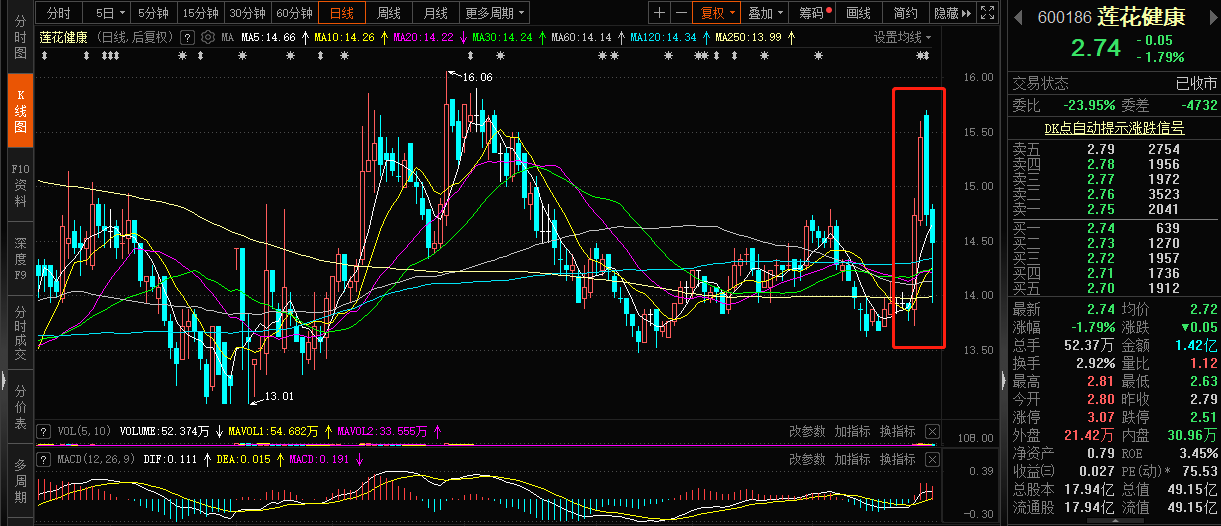
Task: Click the 16.06 high price marker on chart
Action: click(x=476, y=77)
